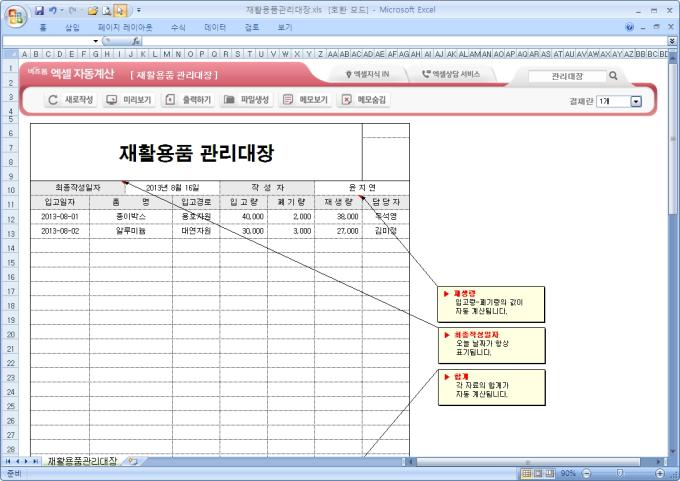
Task: Click the vertical scrollbar thumb
Action: 673,139
